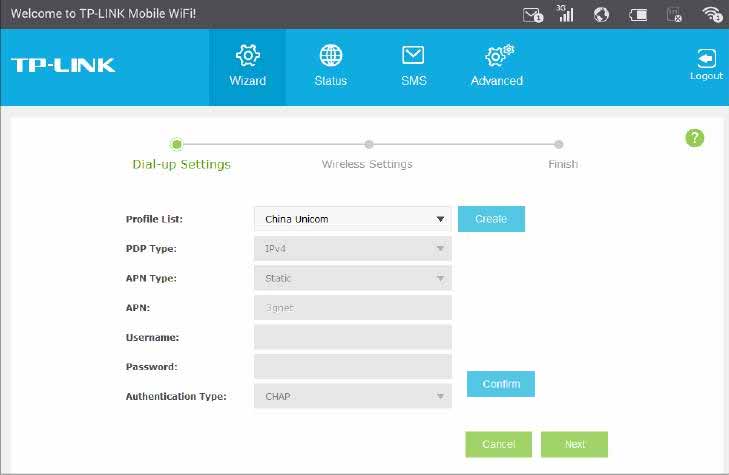Screen dimensions: 729x475
Task: Click the TP-LINK logo
Action: 63,65
